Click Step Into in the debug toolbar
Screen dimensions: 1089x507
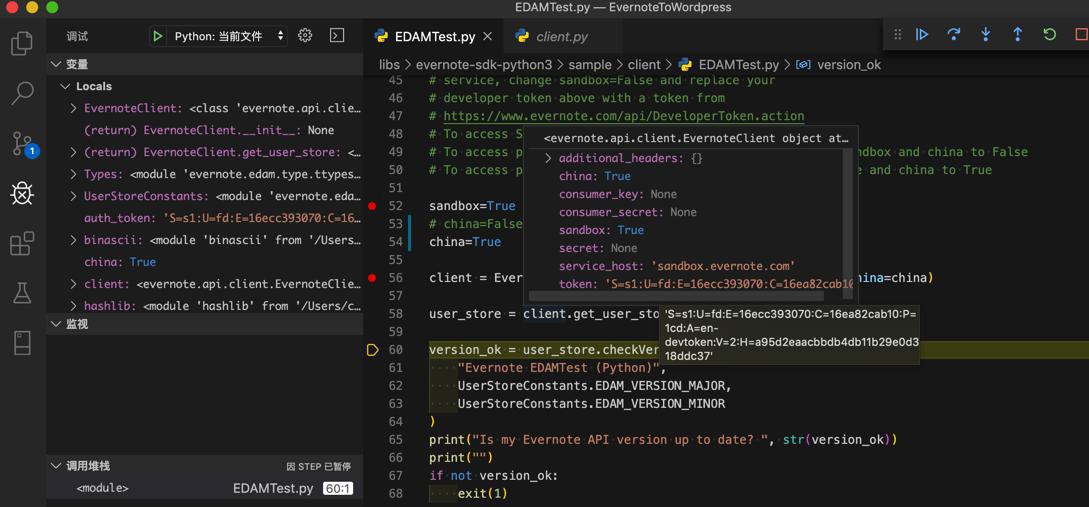click(x=986, y=34)
